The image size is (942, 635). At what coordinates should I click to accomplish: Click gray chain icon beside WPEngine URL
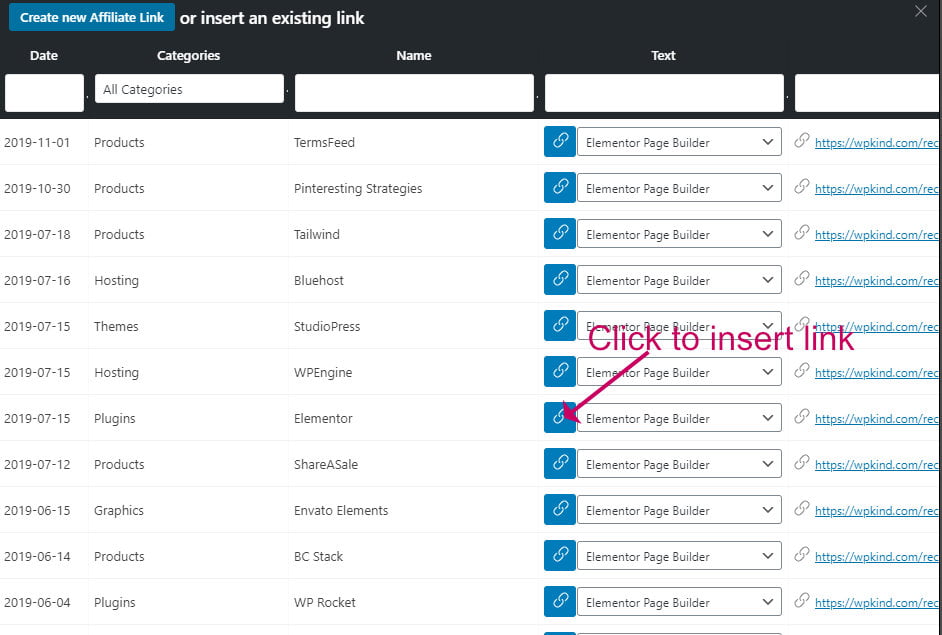click(x=801, y=371)
